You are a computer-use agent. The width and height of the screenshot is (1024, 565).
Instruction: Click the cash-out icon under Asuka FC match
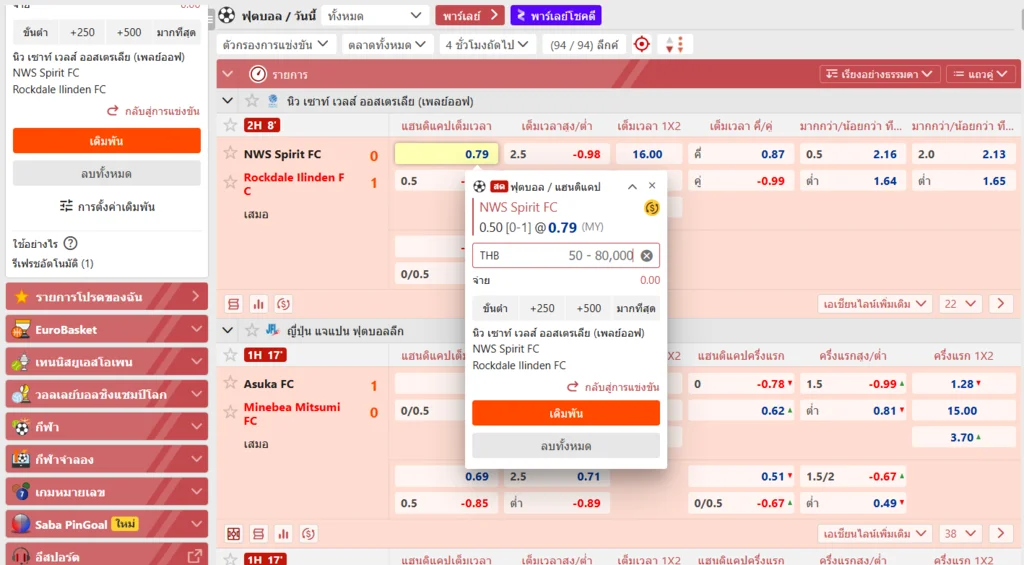[308, 534]
